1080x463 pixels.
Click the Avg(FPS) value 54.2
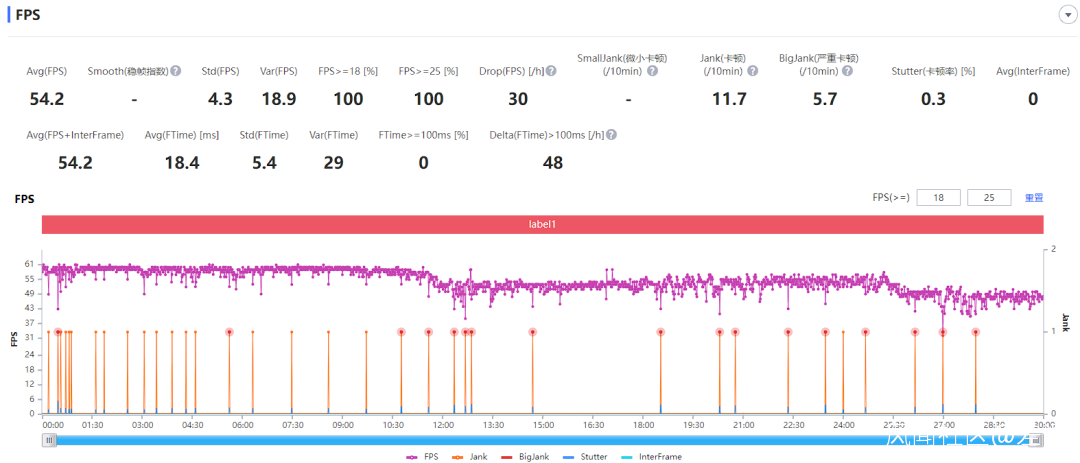[46, 99]
